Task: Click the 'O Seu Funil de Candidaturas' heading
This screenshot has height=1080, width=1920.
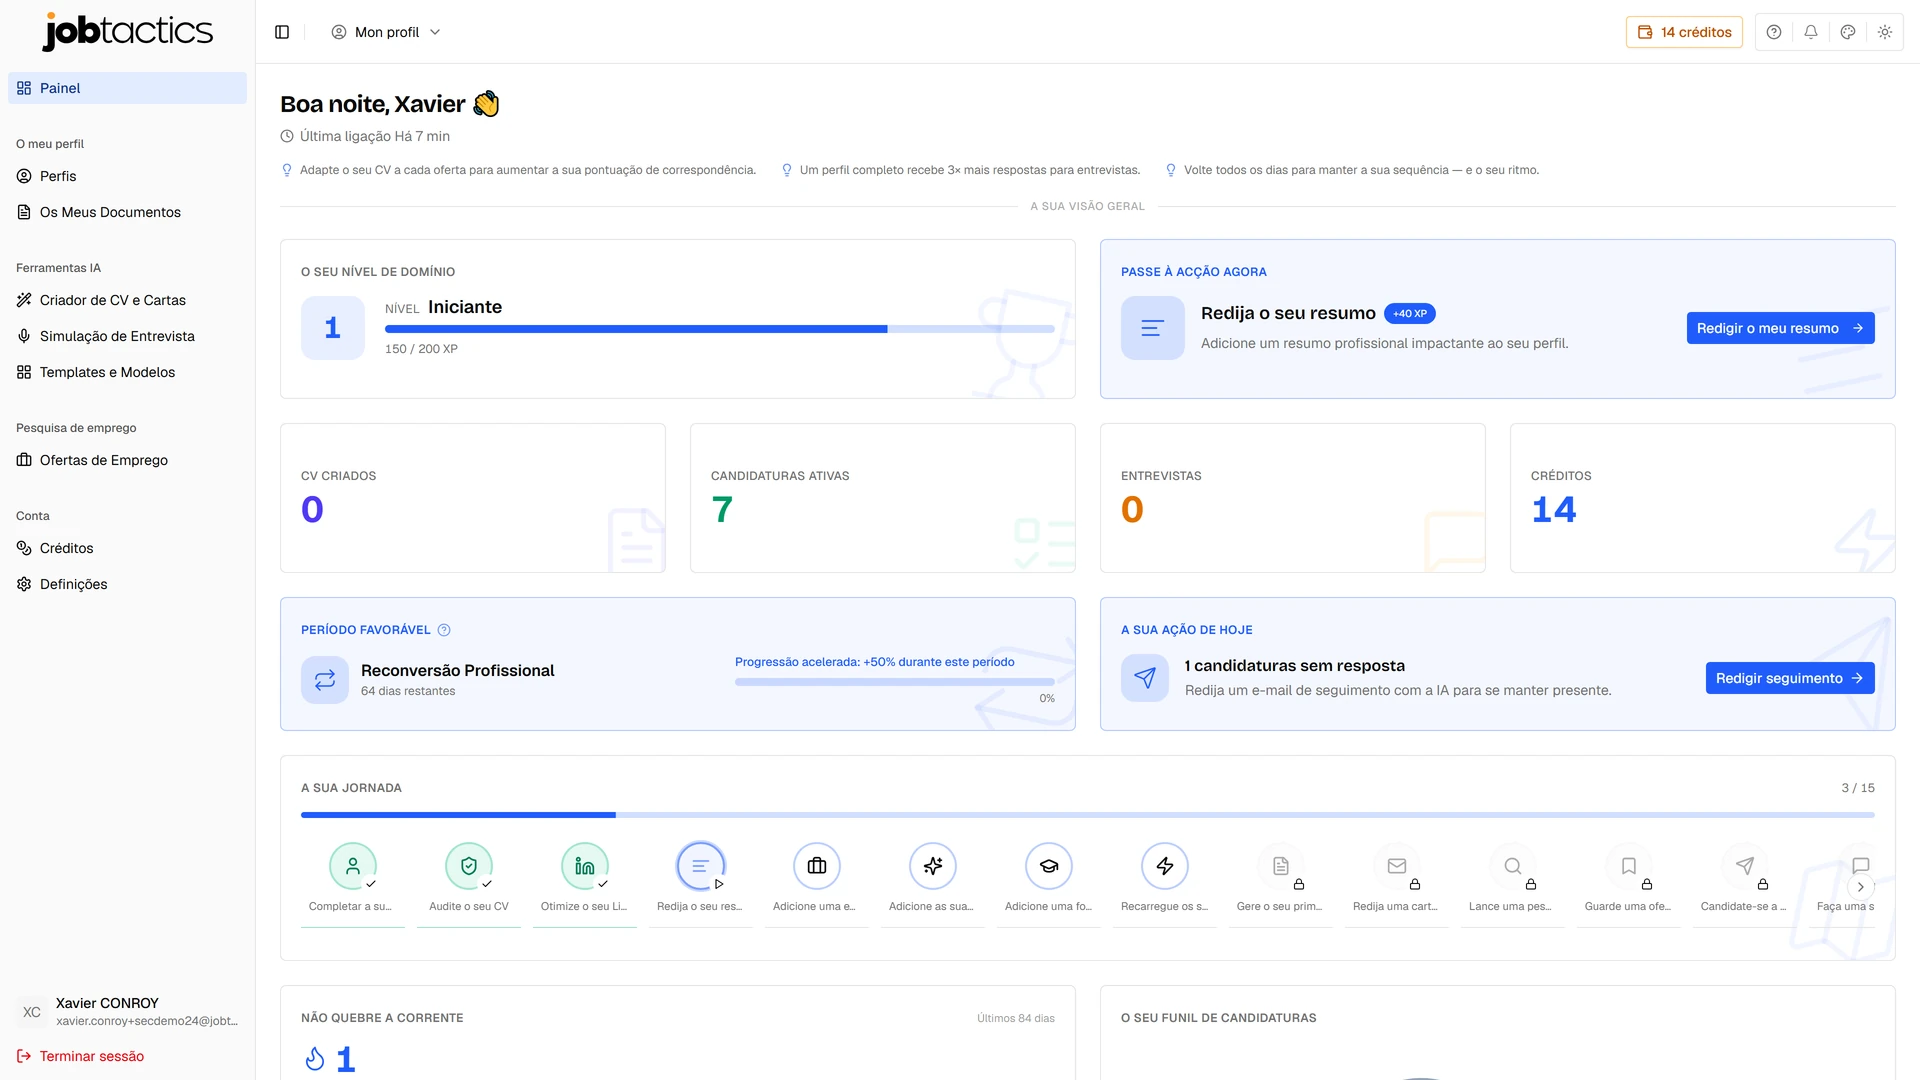Action: (x=1219, y=1018)
